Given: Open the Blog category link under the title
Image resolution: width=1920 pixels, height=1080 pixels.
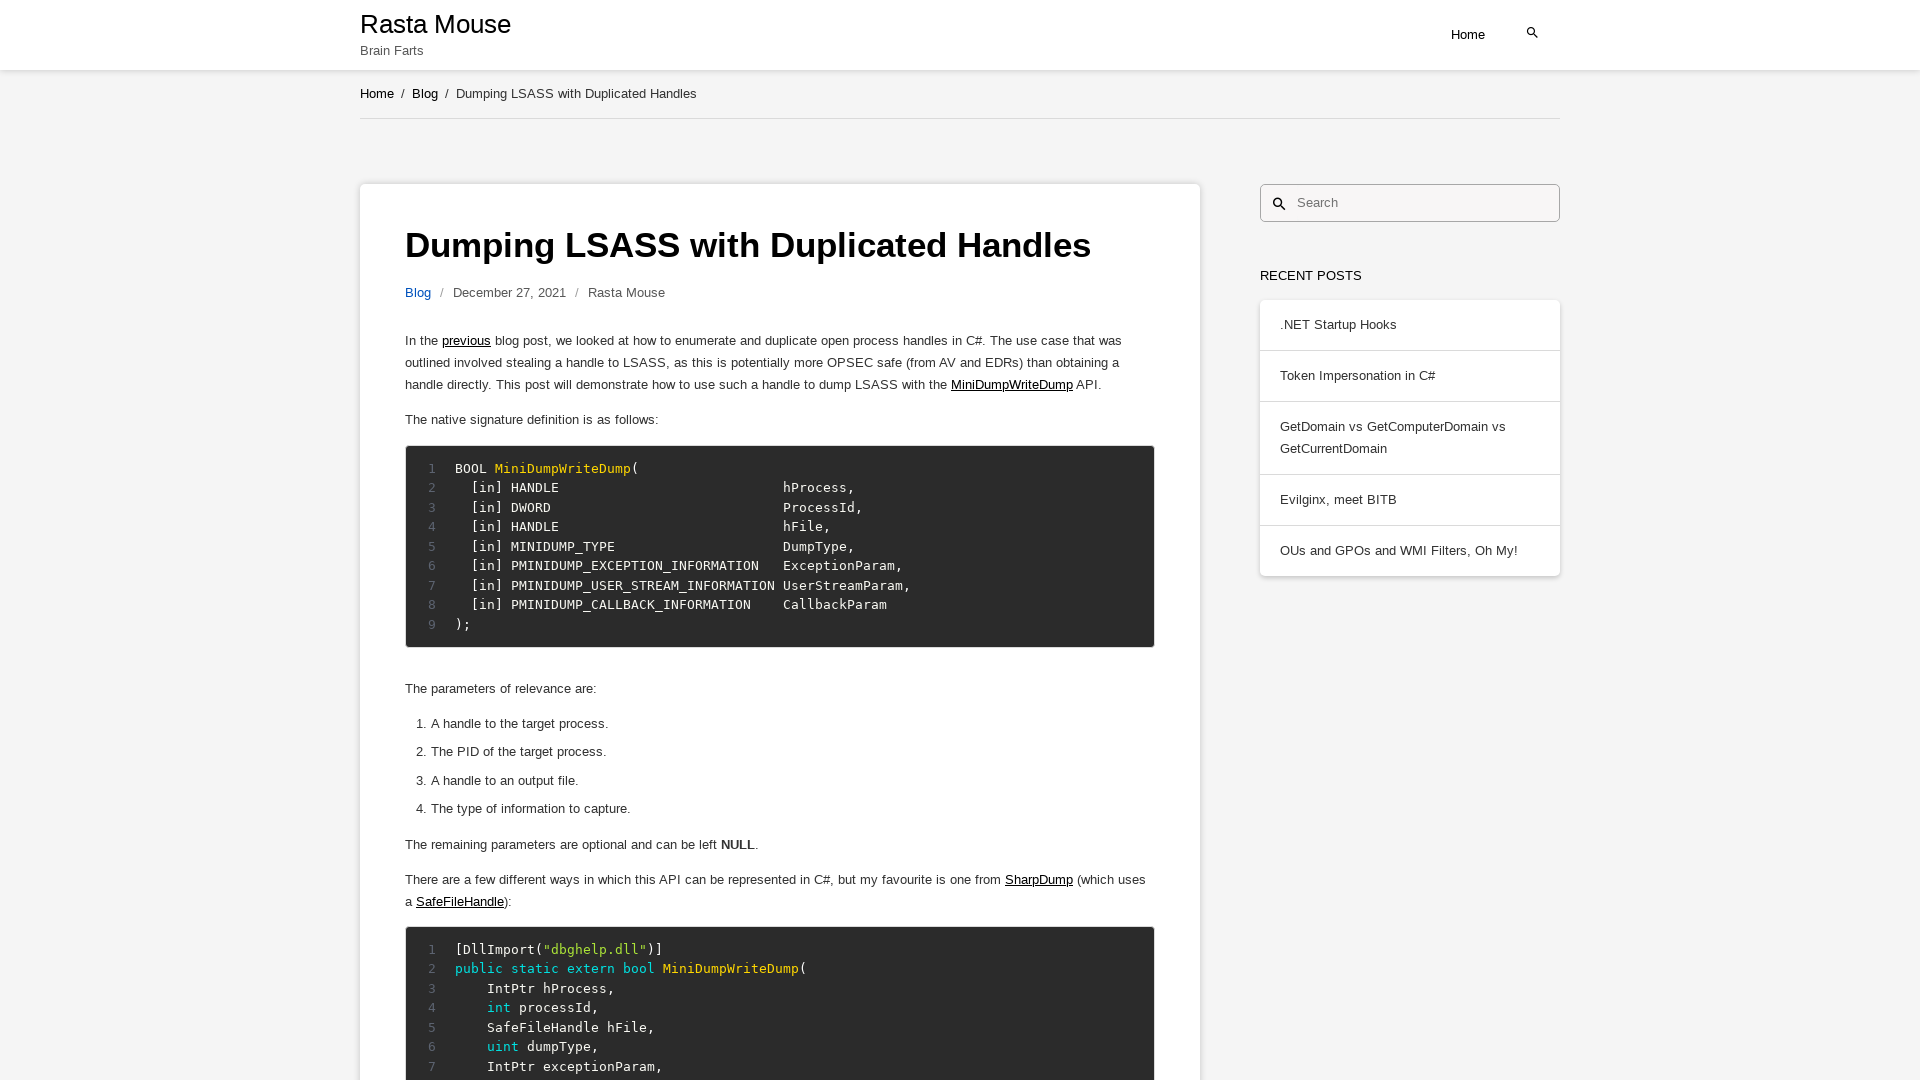Looking at the screenshot, I should 418,293.
